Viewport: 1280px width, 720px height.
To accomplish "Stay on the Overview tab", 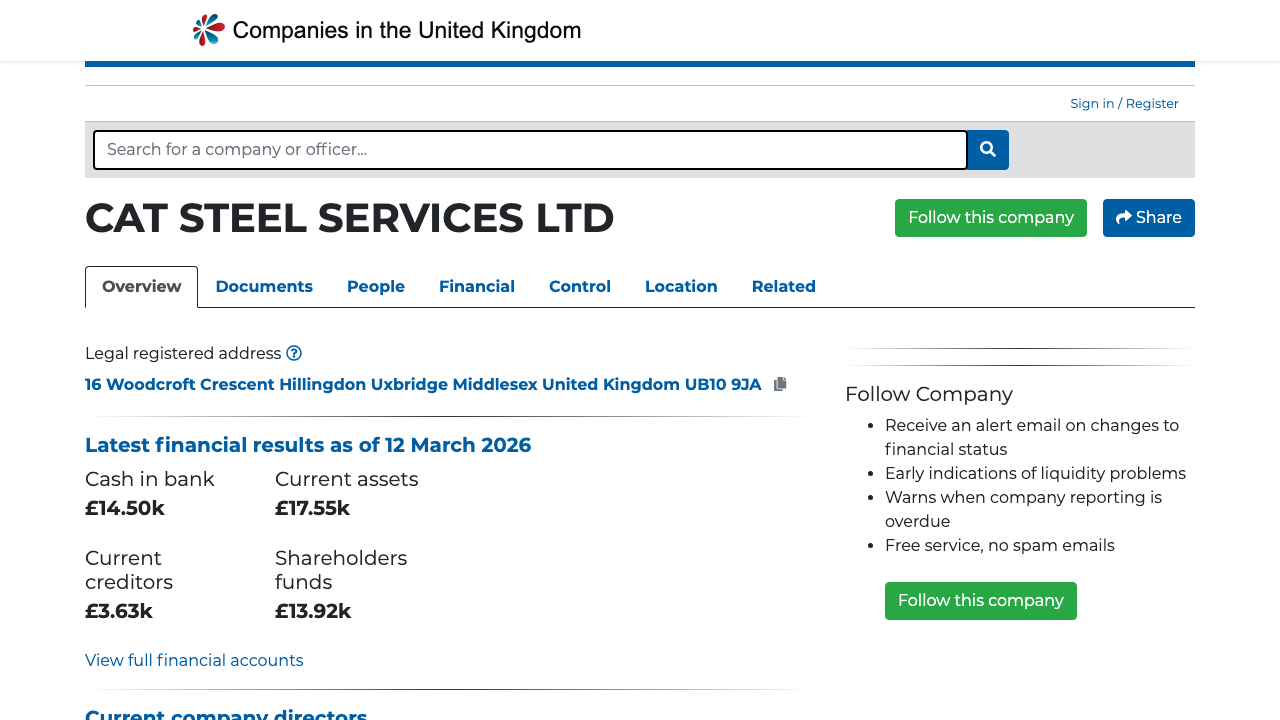I will [x=141, y=286].
